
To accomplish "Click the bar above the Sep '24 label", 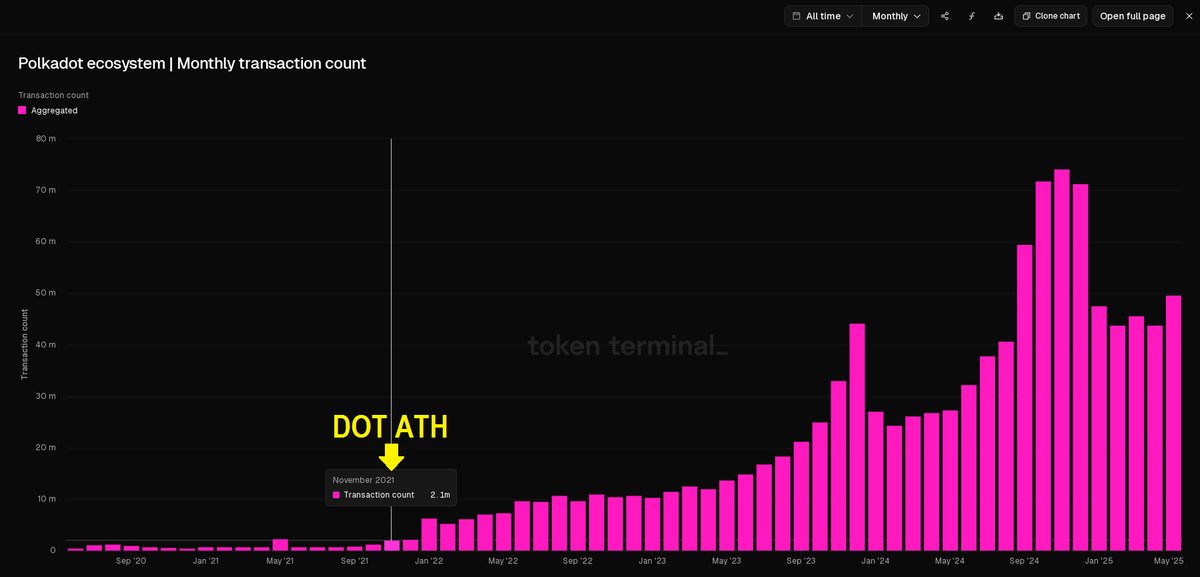I will click(1025, 397).
